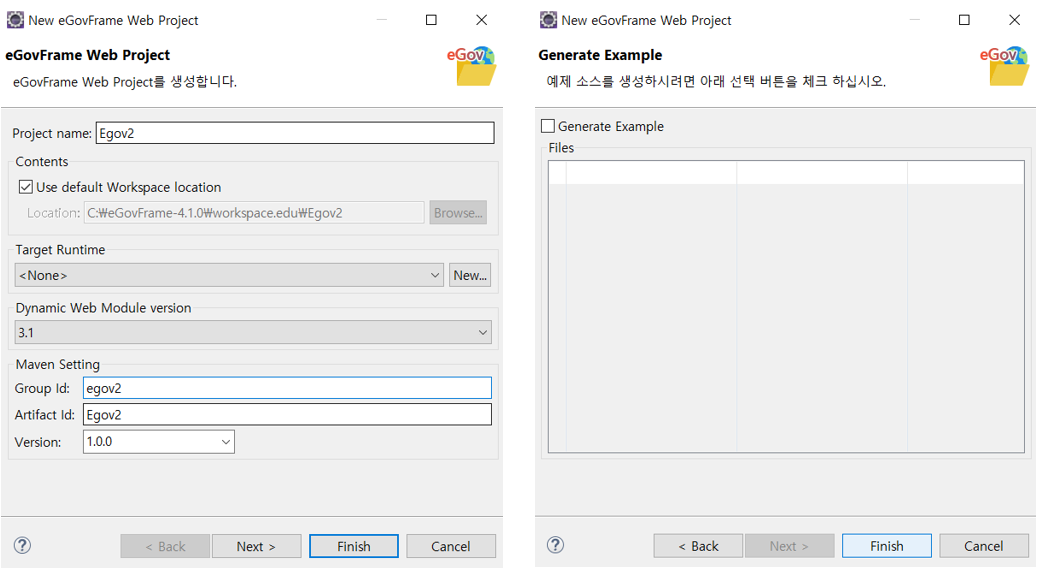Click help icon in eGovFrame Web Project dialog
The image size is (1038, 568).
click(x=23, y=545)
